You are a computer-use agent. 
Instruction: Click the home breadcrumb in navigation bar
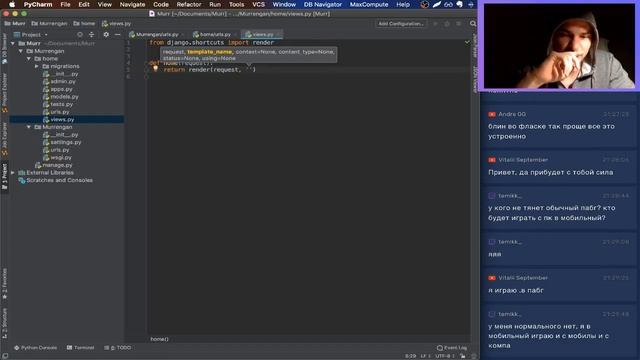click(84, 24)
